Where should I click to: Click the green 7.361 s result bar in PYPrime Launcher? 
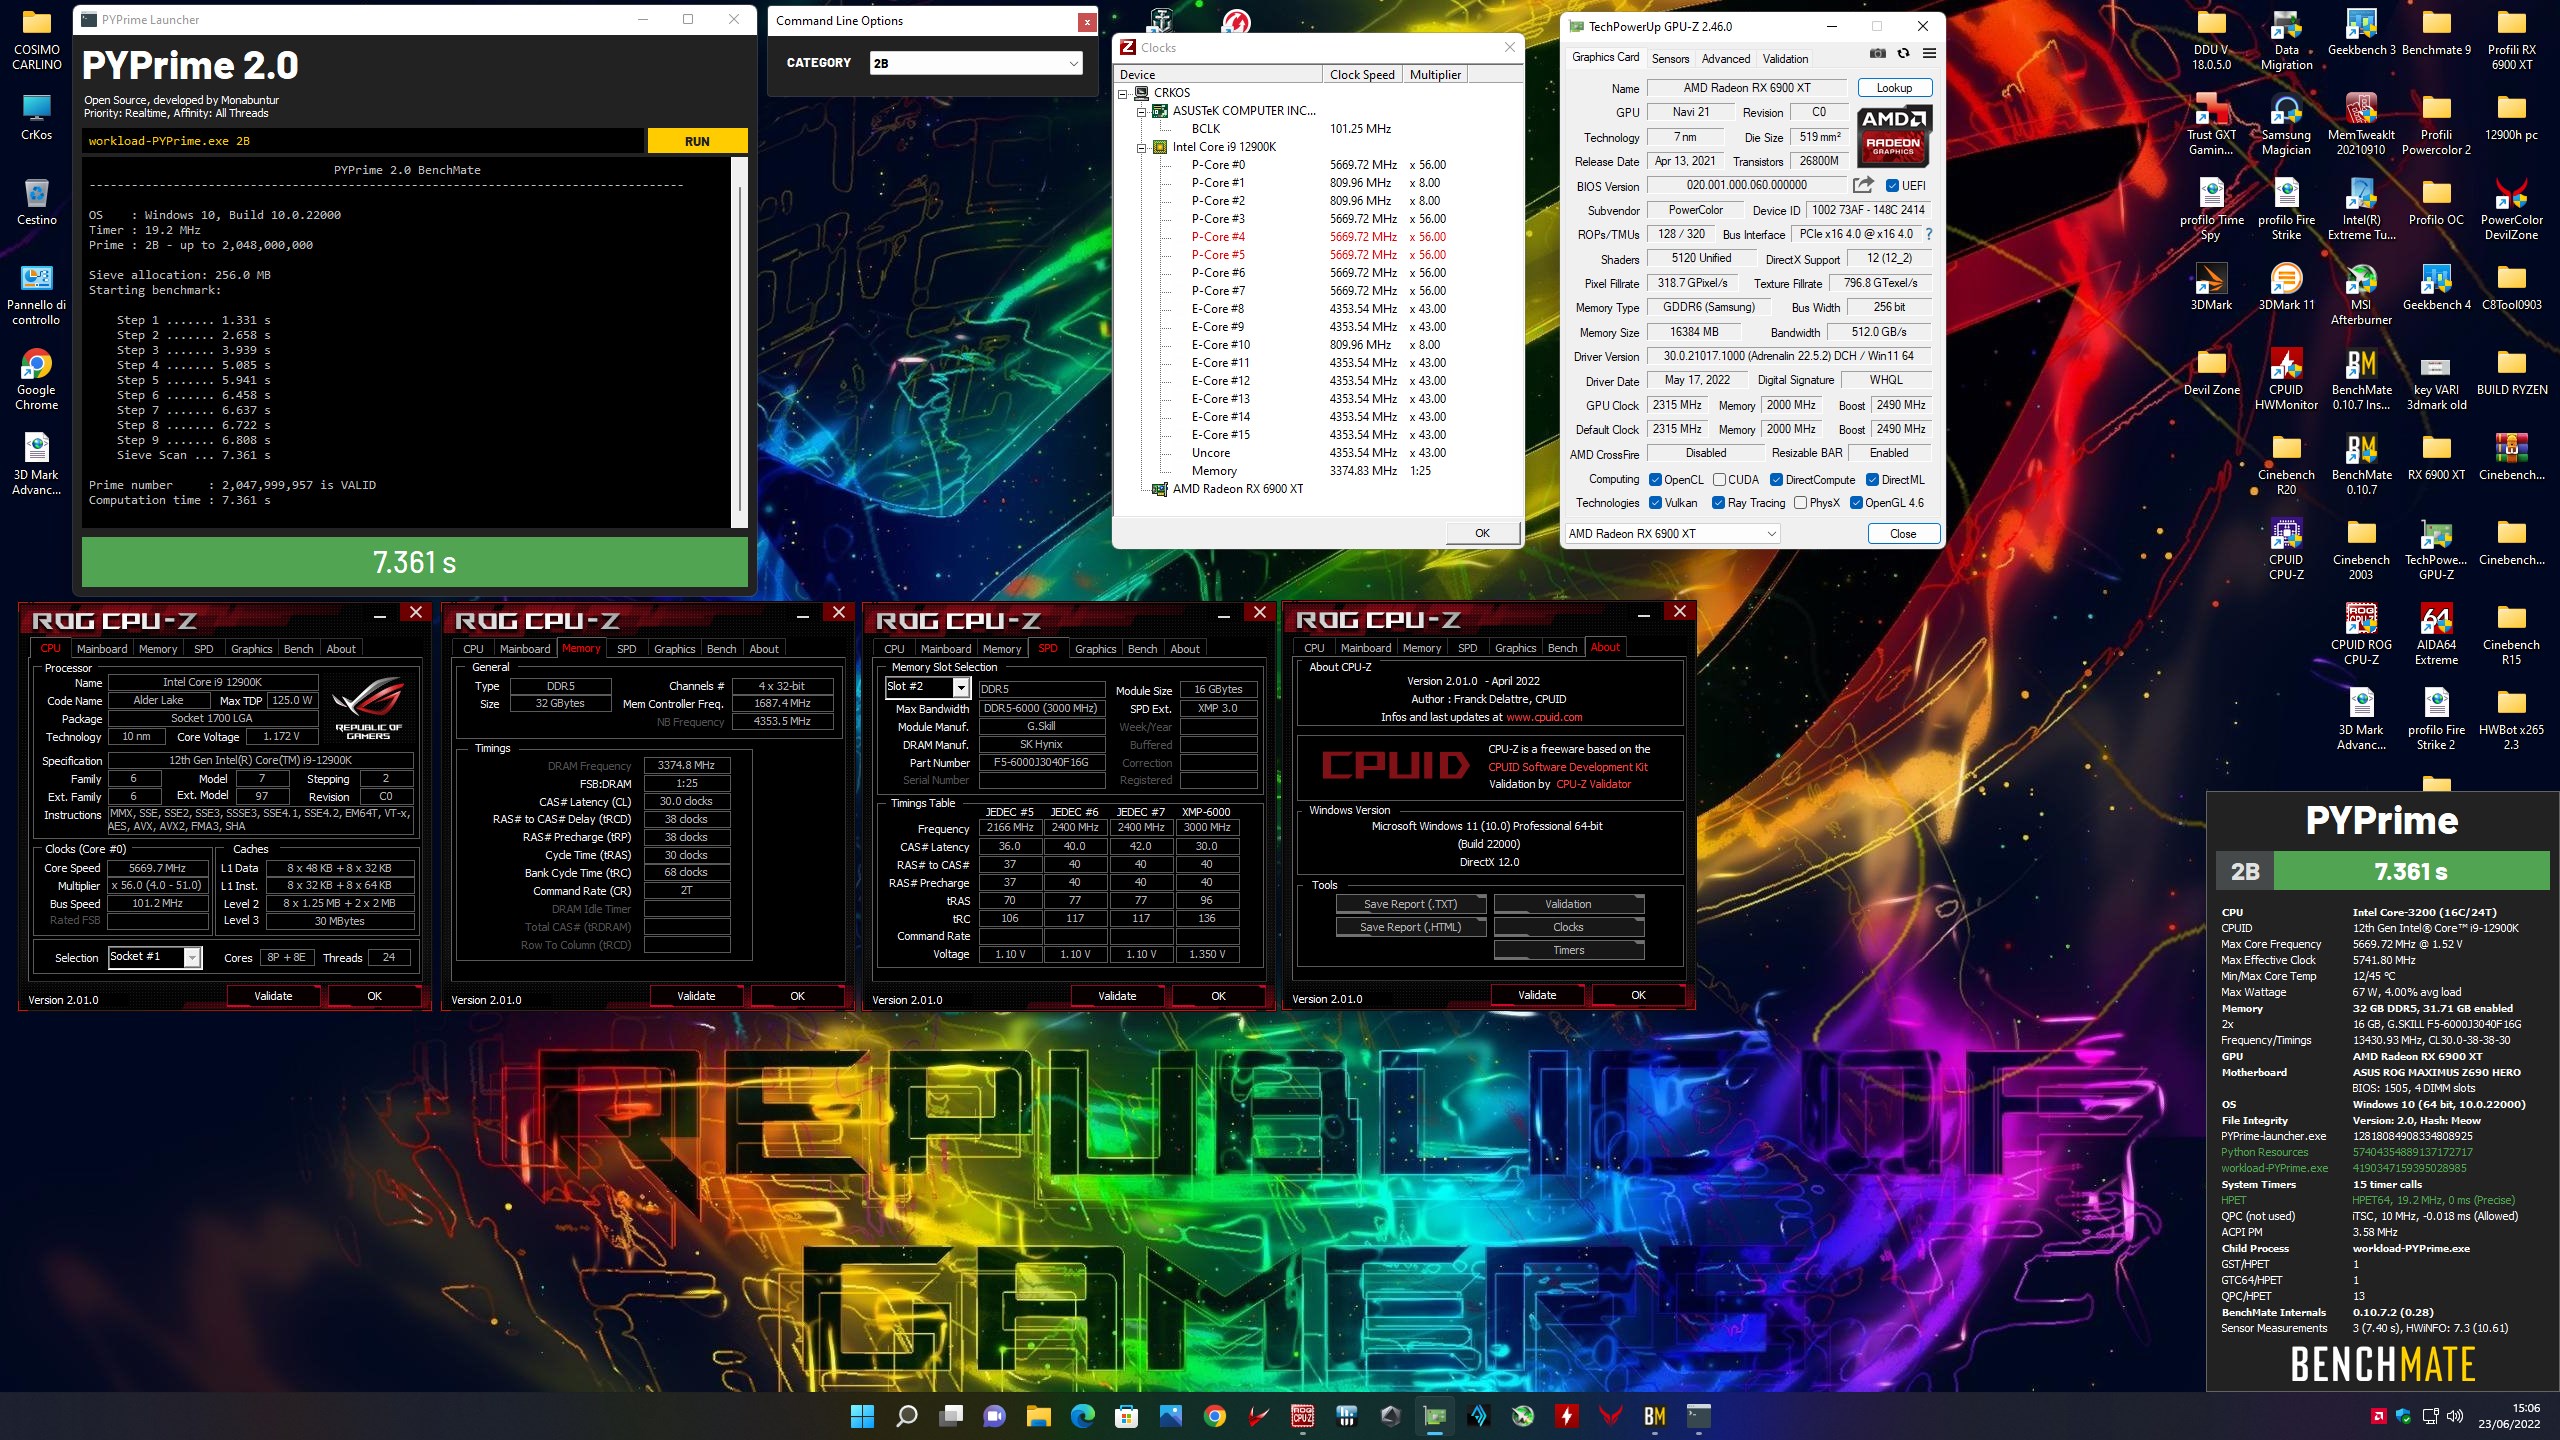414,562
